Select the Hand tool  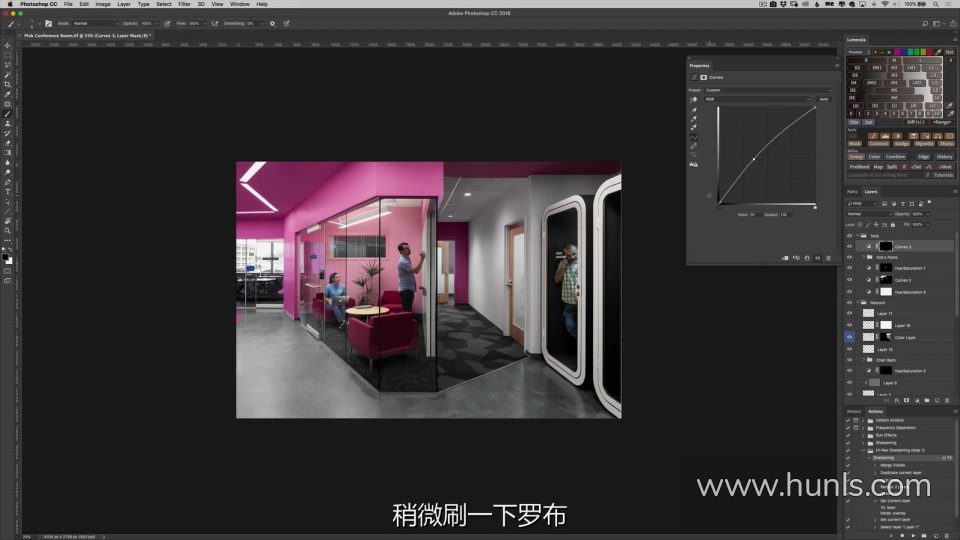point(7,222)
